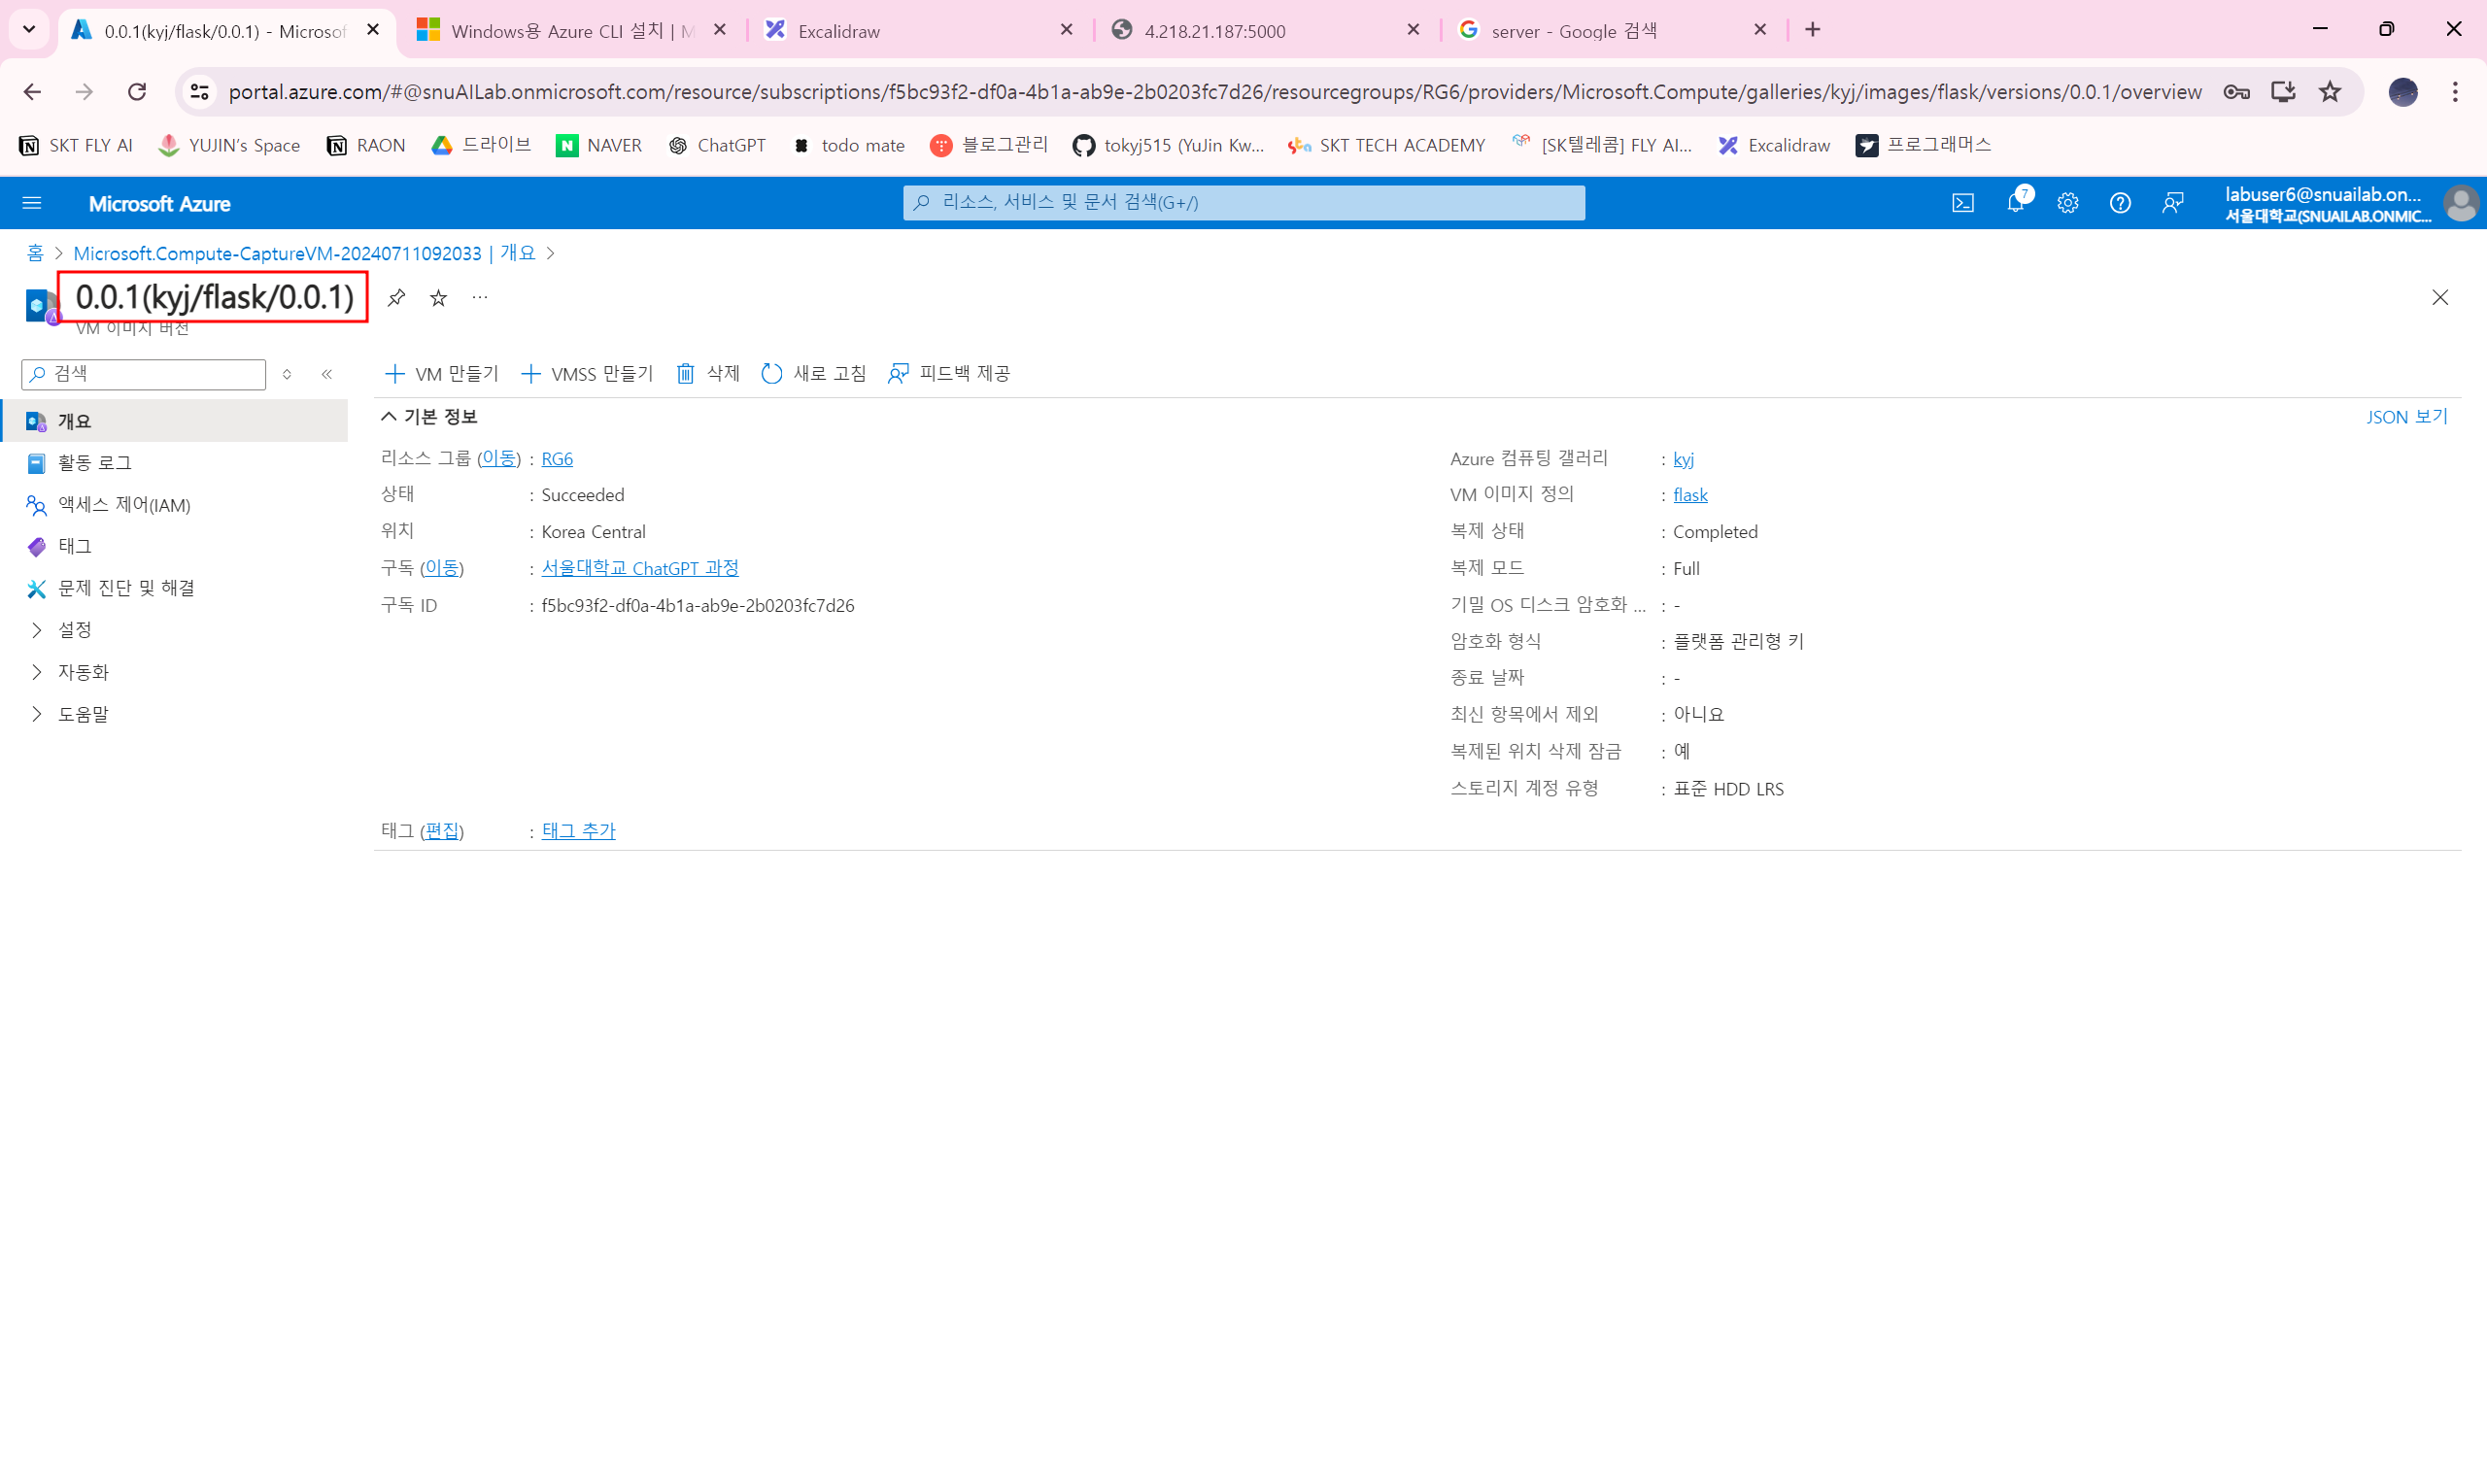
Task: Open portal settings gear
Action: (2067, 203)
